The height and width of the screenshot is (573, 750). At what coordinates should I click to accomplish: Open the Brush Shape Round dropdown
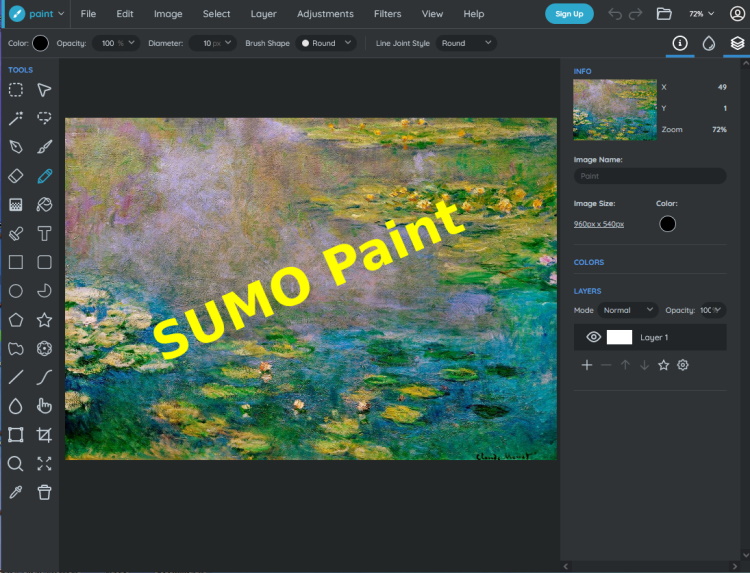(327, 43)
